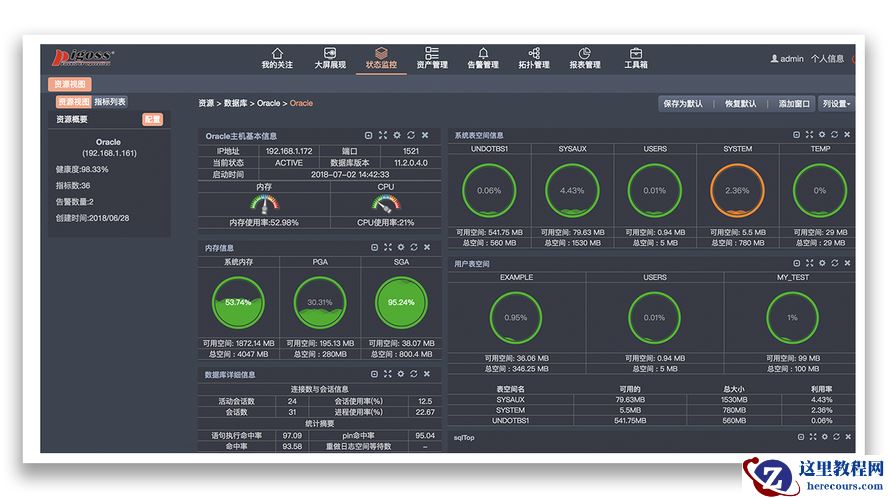Click 恢复默认 button
Image resolution: width=889 pixels, height=498 pixels.
point(740,104)
